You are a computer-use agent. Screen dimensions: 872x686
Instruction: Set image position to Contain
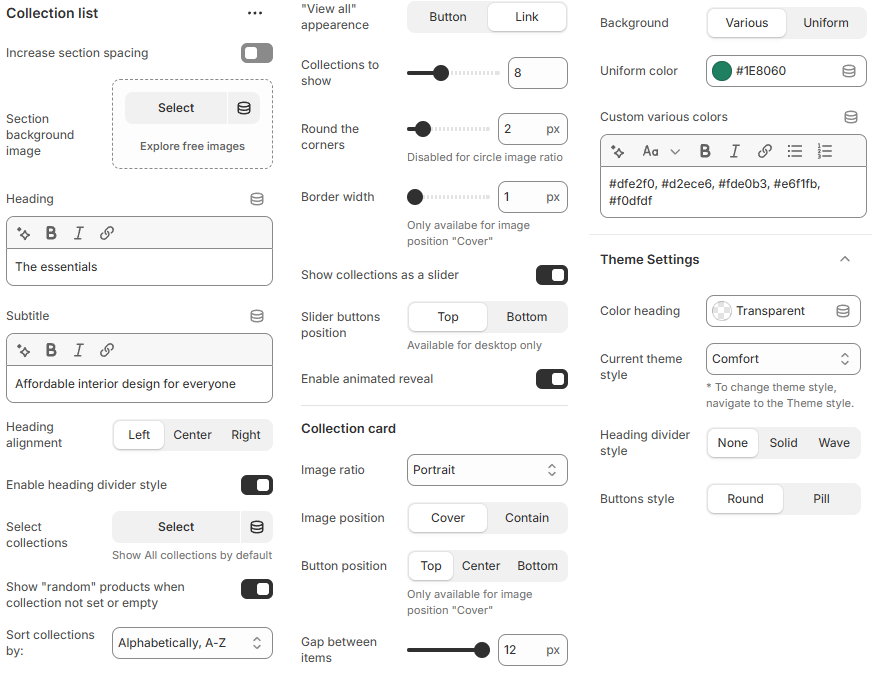527,518
